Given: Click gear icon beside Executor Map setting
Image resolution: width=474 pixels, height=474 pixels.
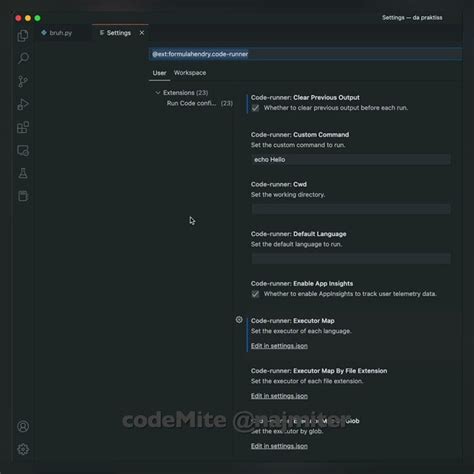Looking at the screenshot, I should (239, 320).
